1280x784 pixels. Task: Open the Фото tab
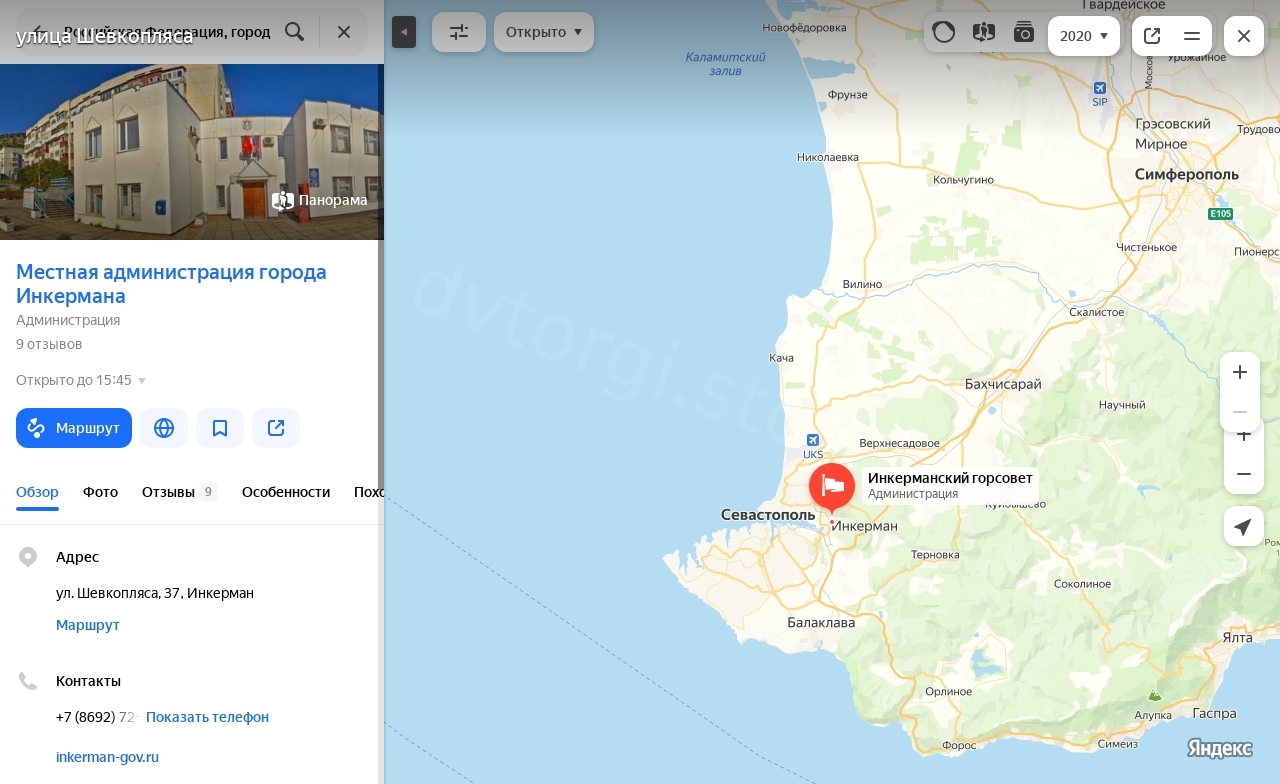(100, 492)
